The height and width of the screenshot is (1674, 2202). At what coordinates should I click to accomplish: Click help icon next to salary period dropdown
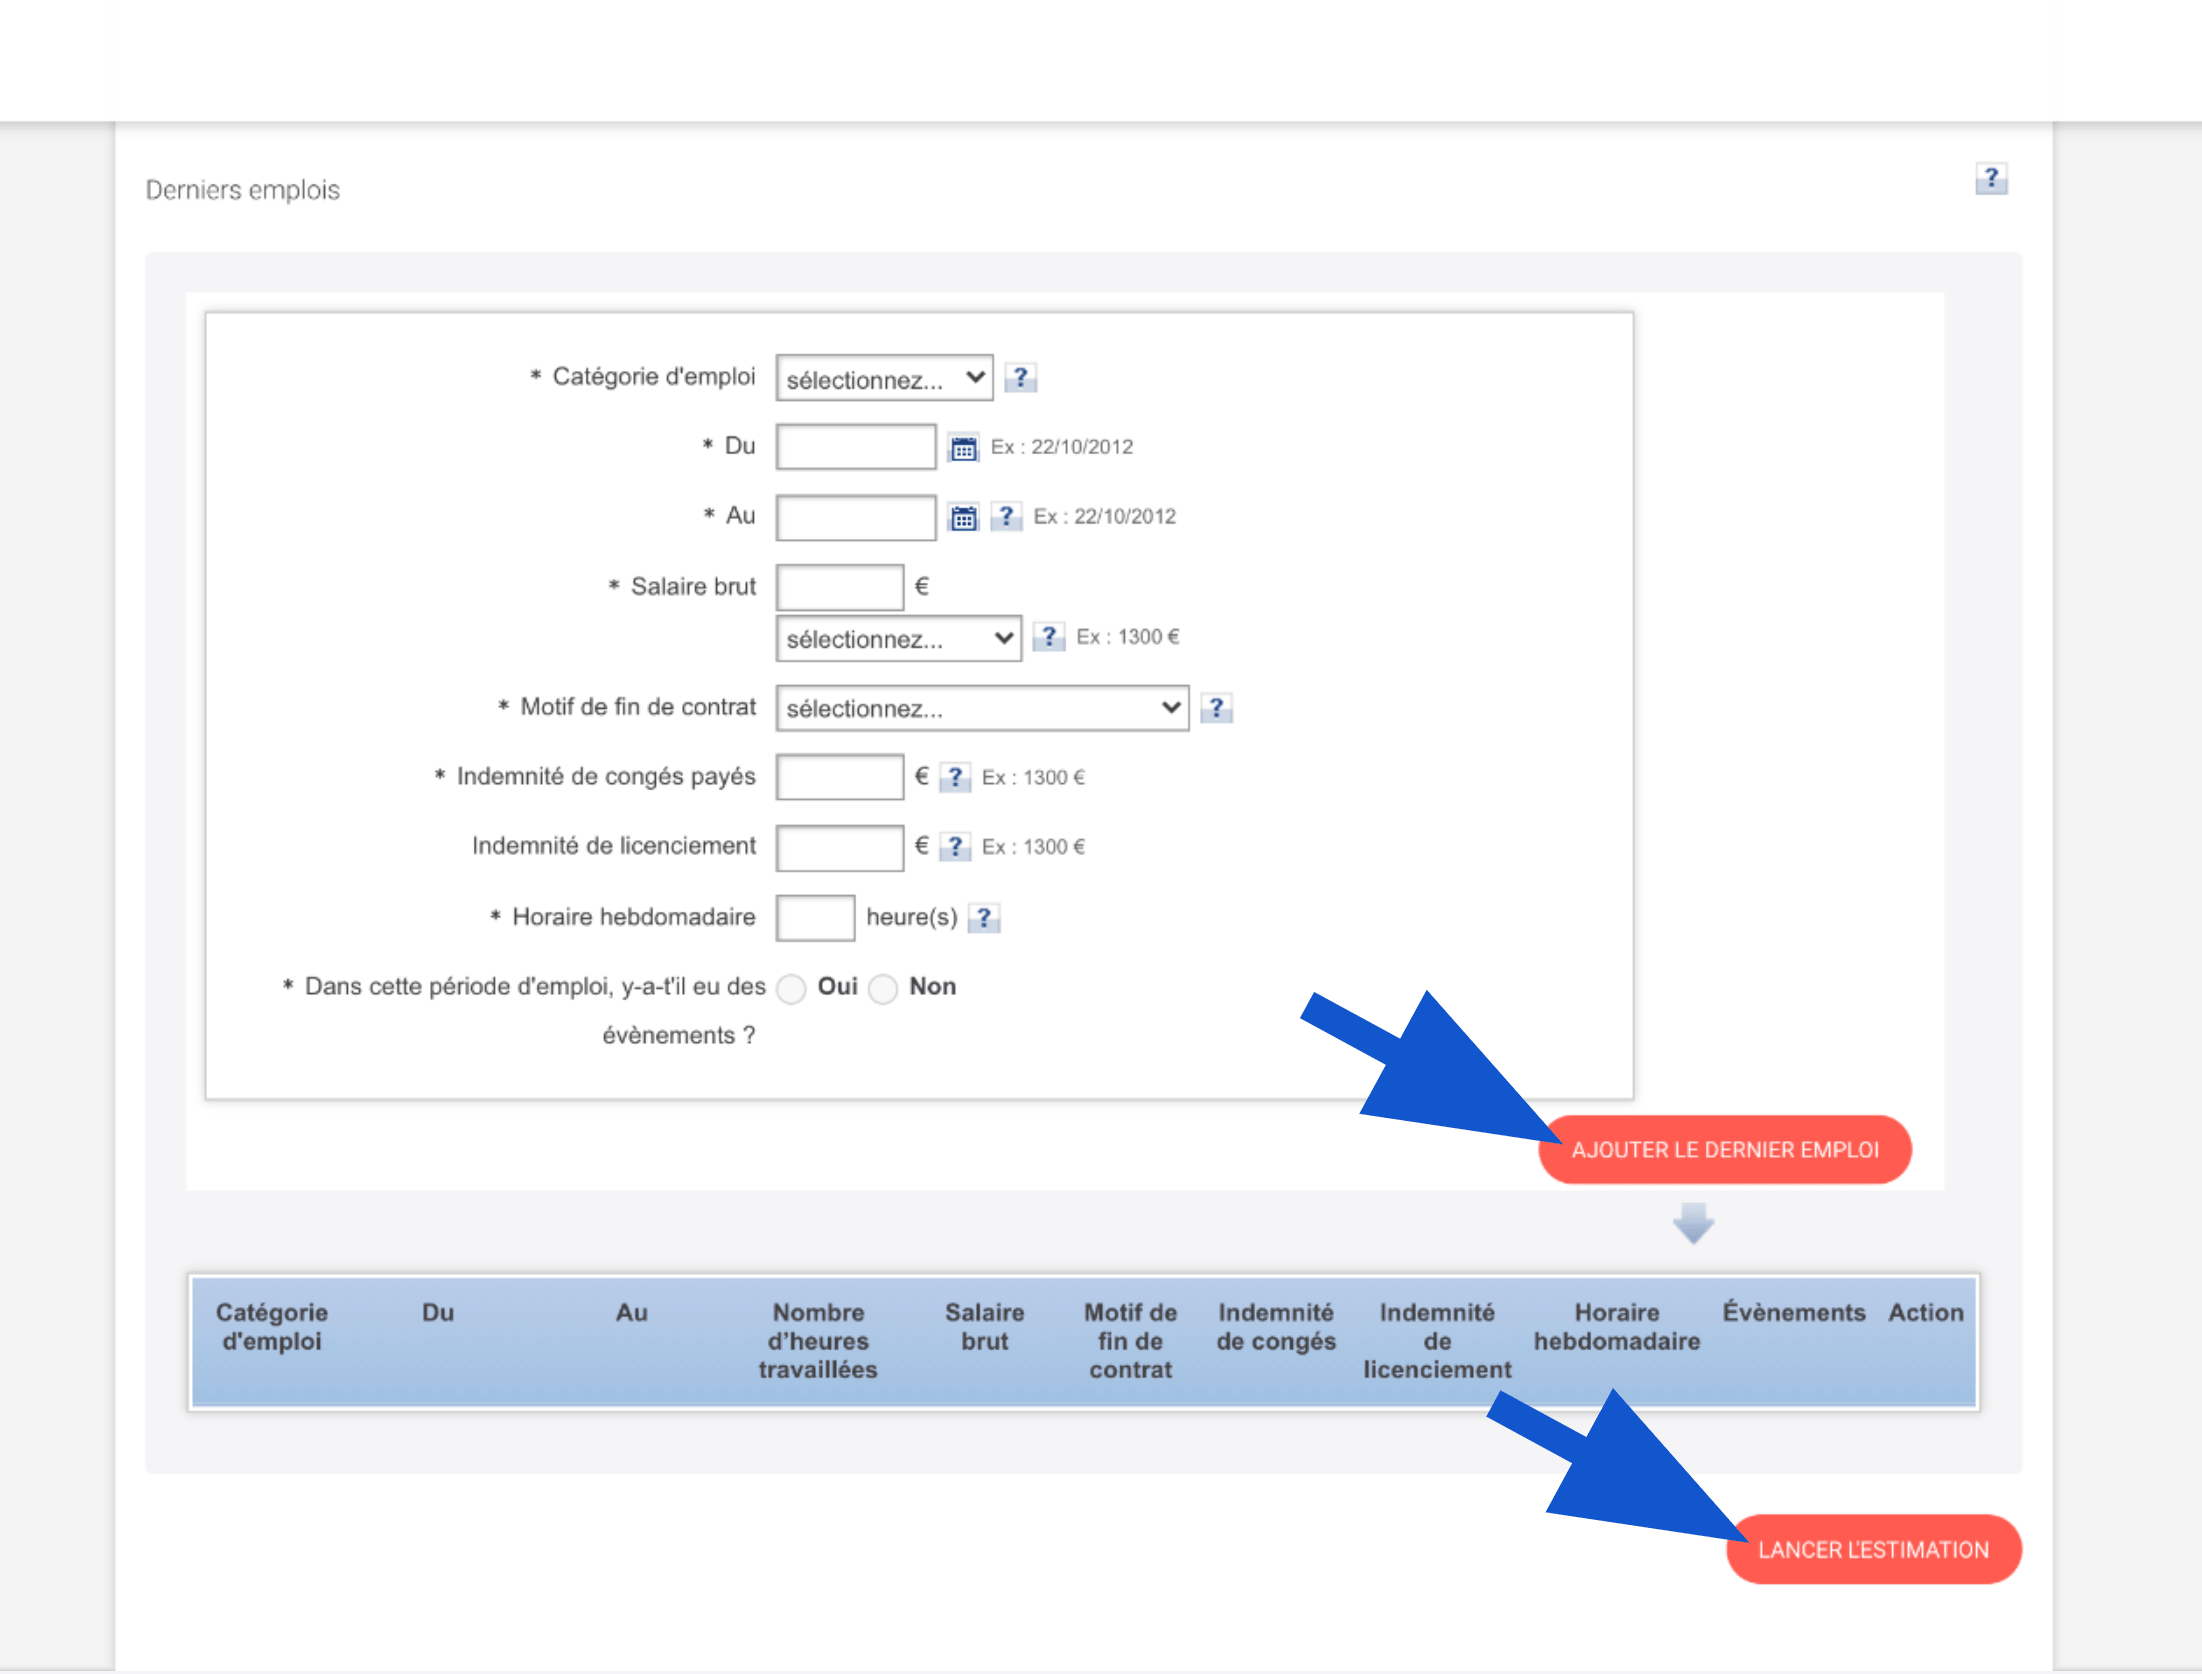coord(1048,637)
